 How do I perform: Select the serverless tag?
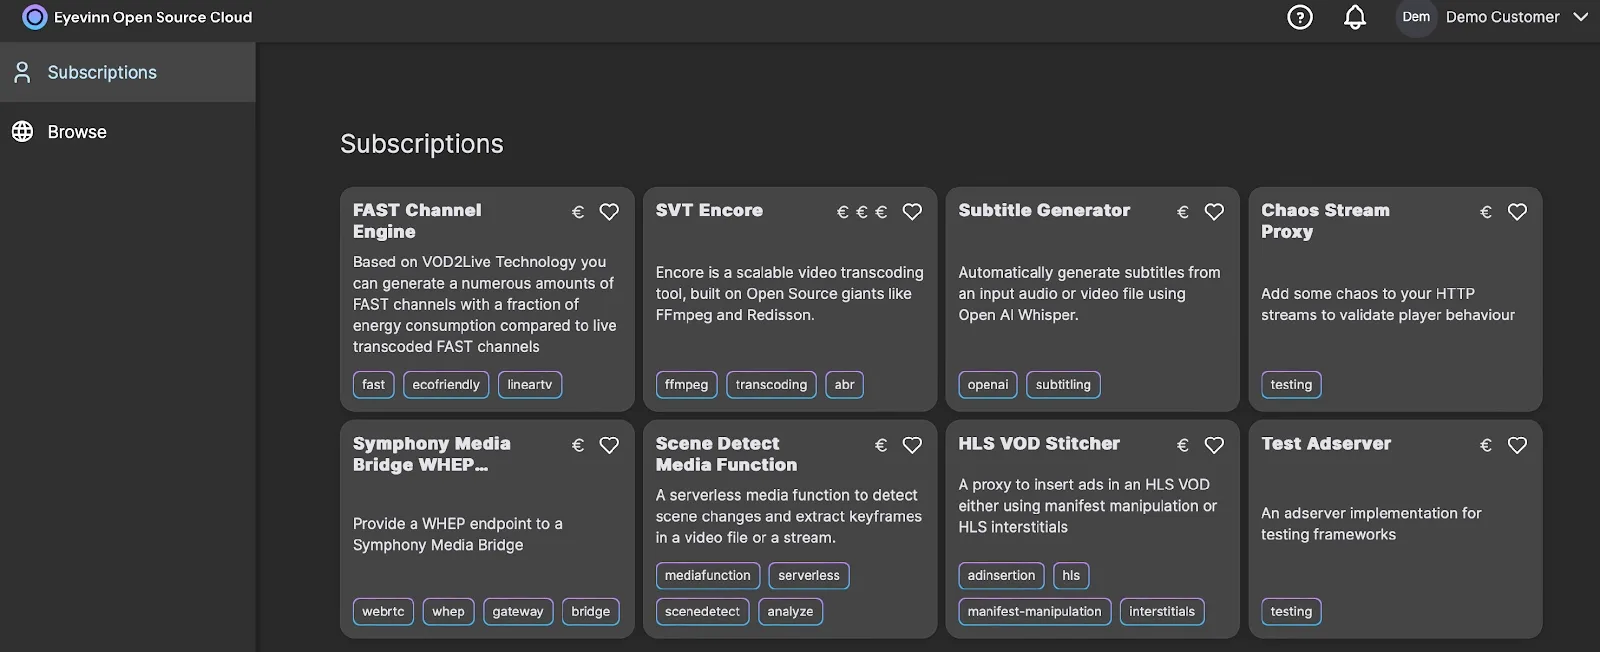pos(809,576)
